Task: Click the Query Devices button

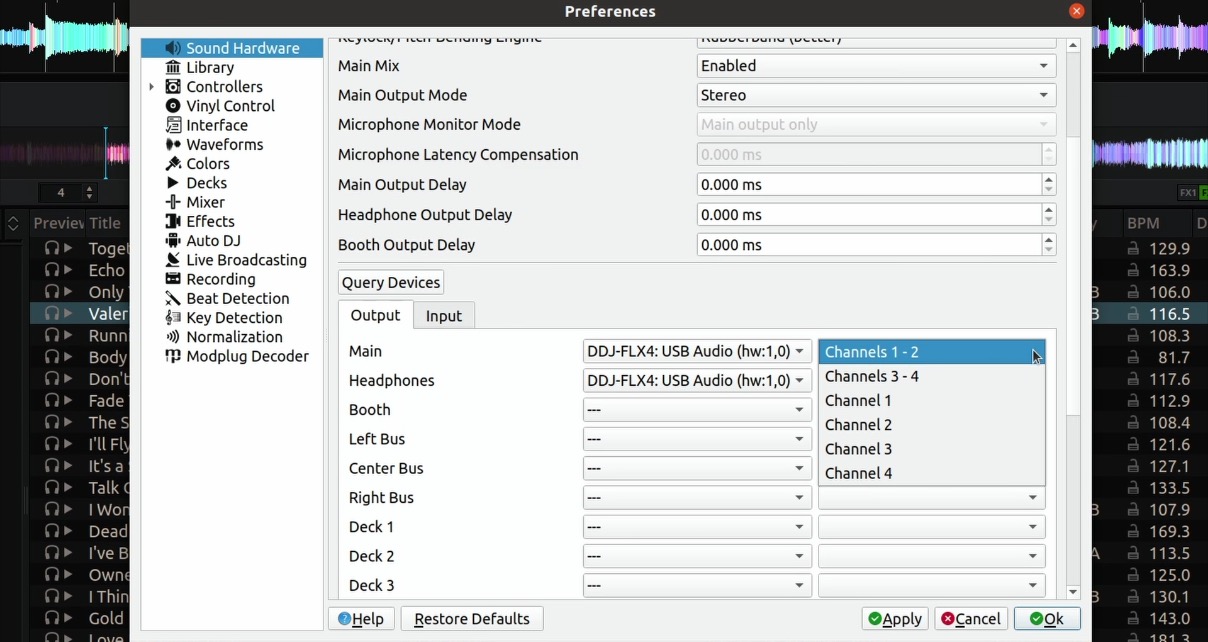Action: pyautogui.click(x=390, y=282)
